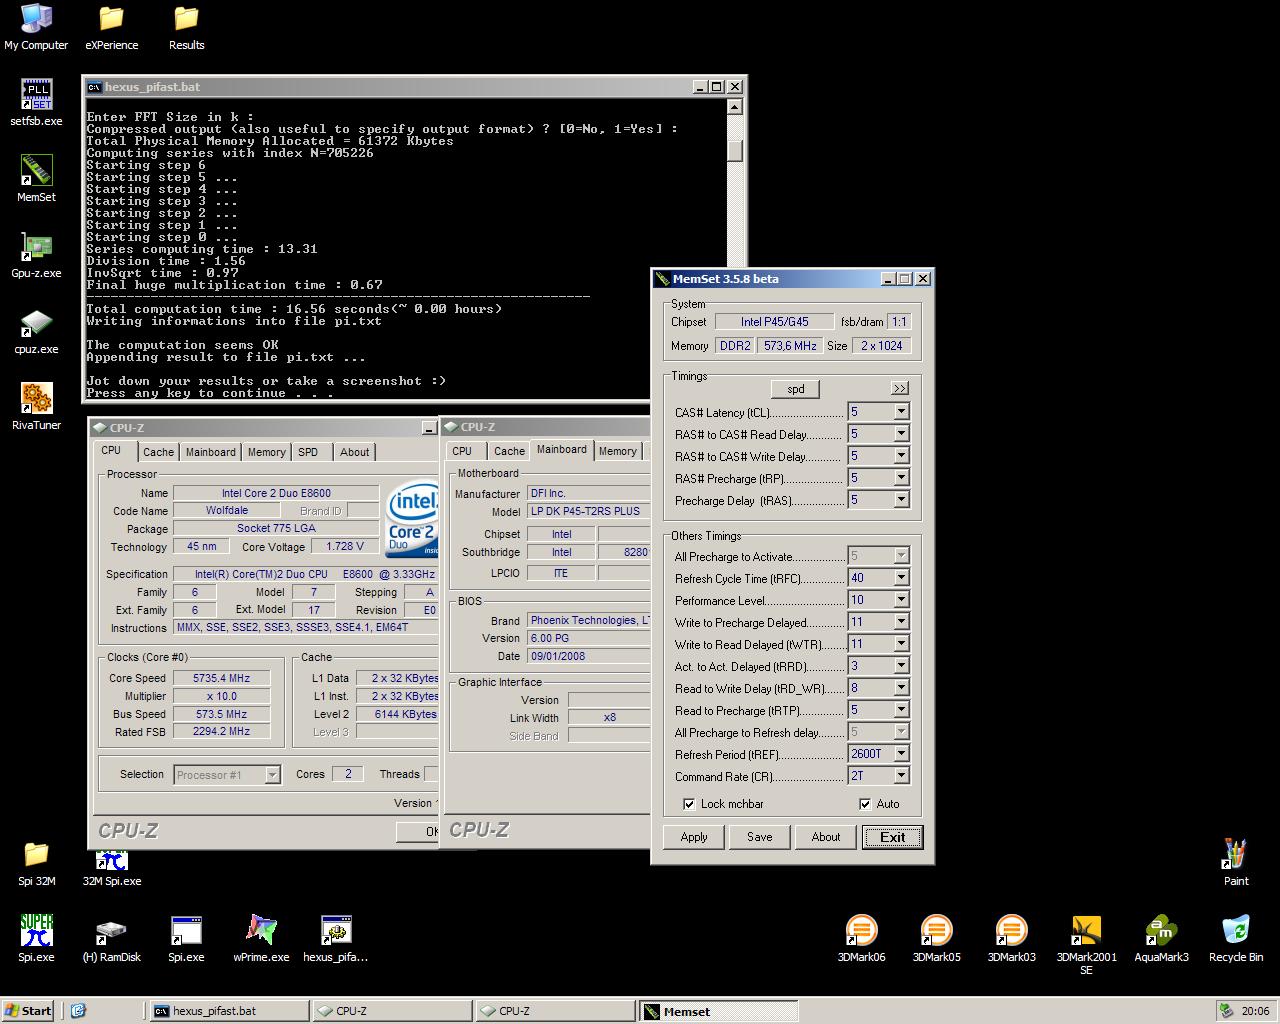Open the Command Rate (CR) dropdown
The image size is (1280, 1024).
point(901,776)
